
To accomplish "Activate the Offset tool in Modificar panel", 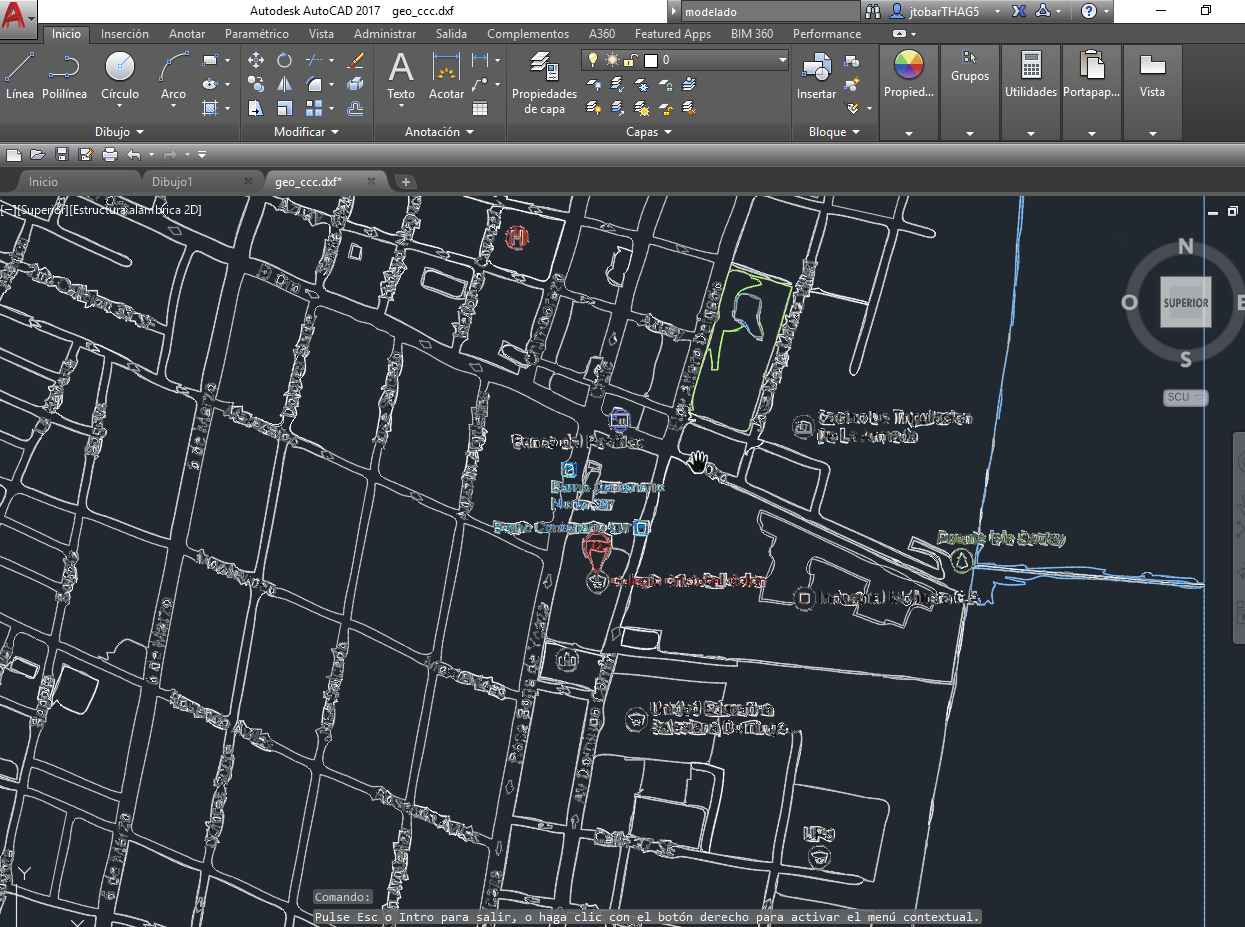I will coord(355,108).
